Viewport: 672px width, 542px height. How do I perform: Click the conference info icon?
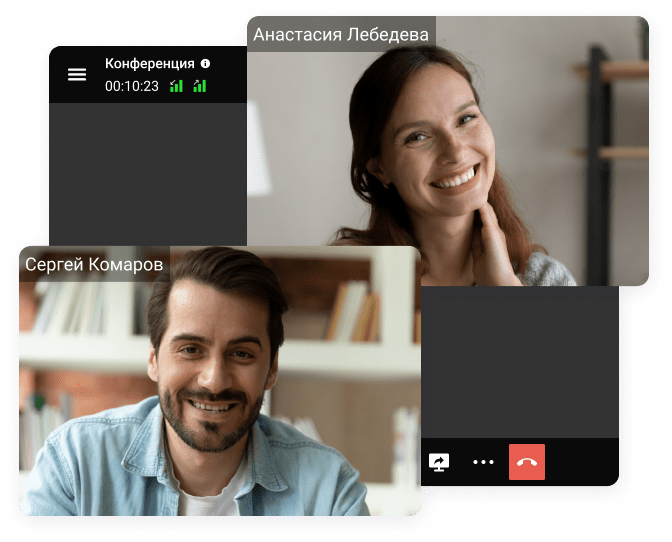tap(205, 64)
